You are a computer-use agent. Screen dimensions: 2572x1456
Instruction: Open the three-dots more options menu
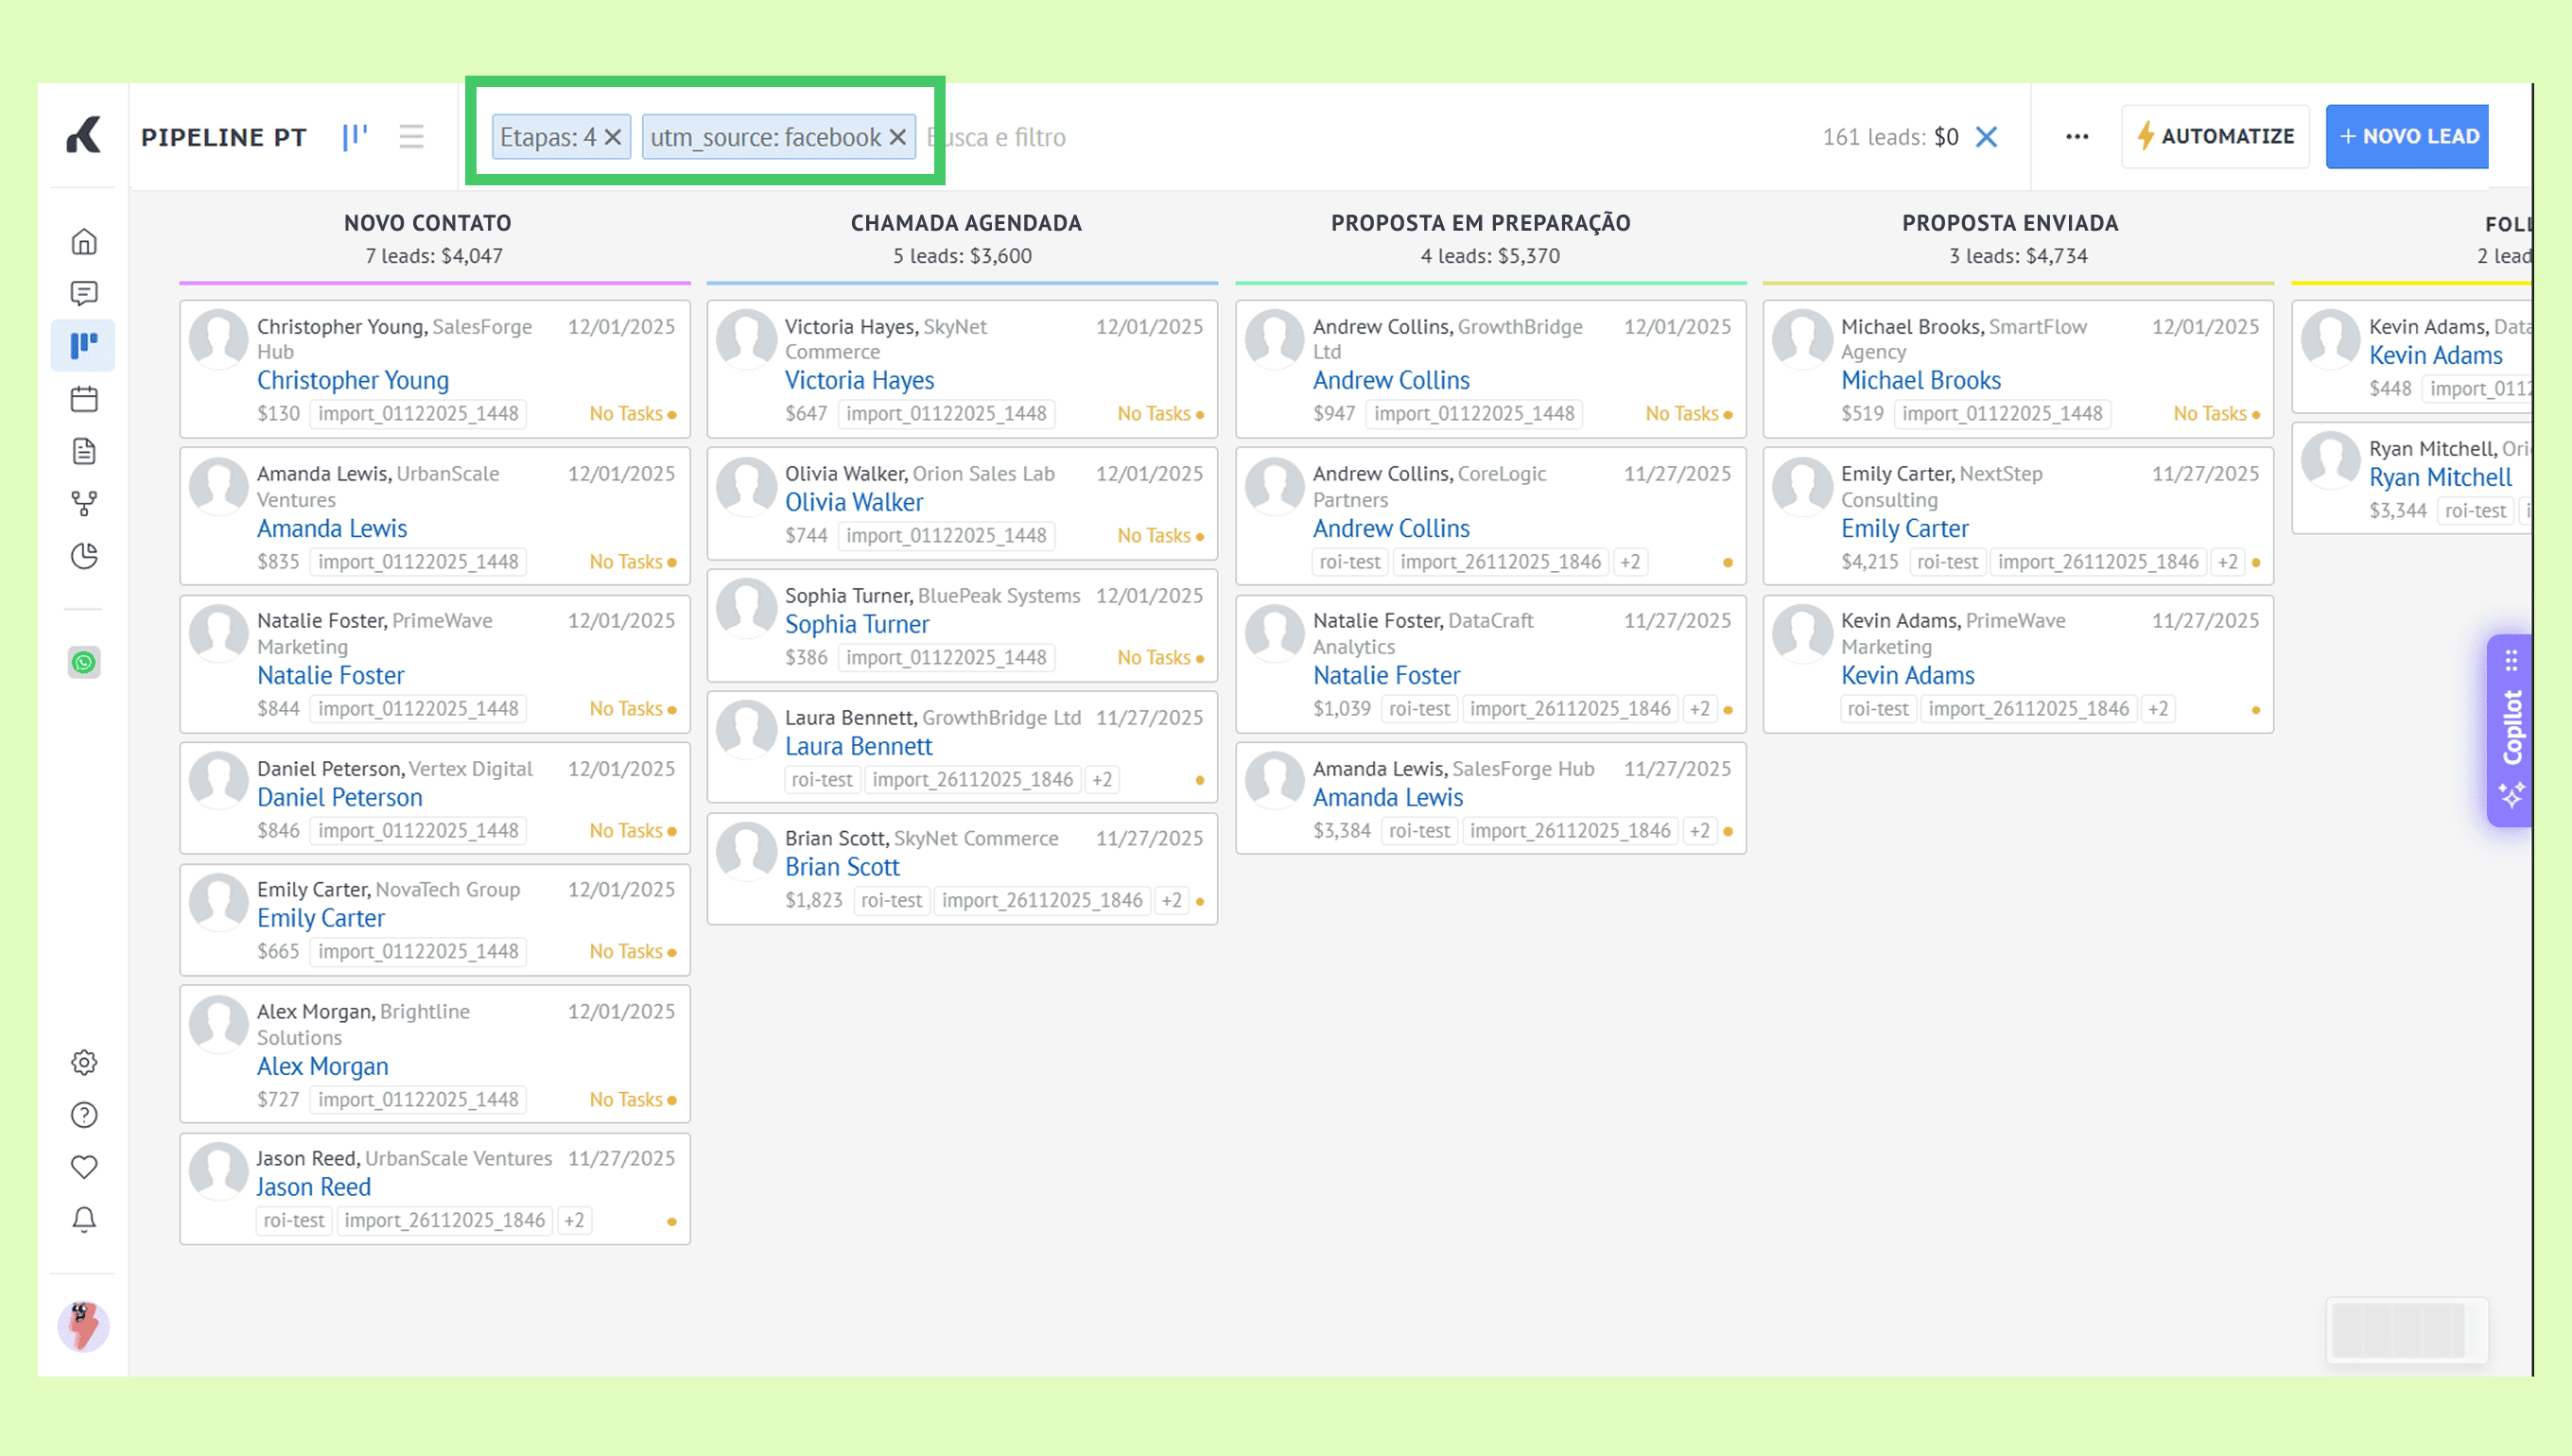click(2077, 137)
